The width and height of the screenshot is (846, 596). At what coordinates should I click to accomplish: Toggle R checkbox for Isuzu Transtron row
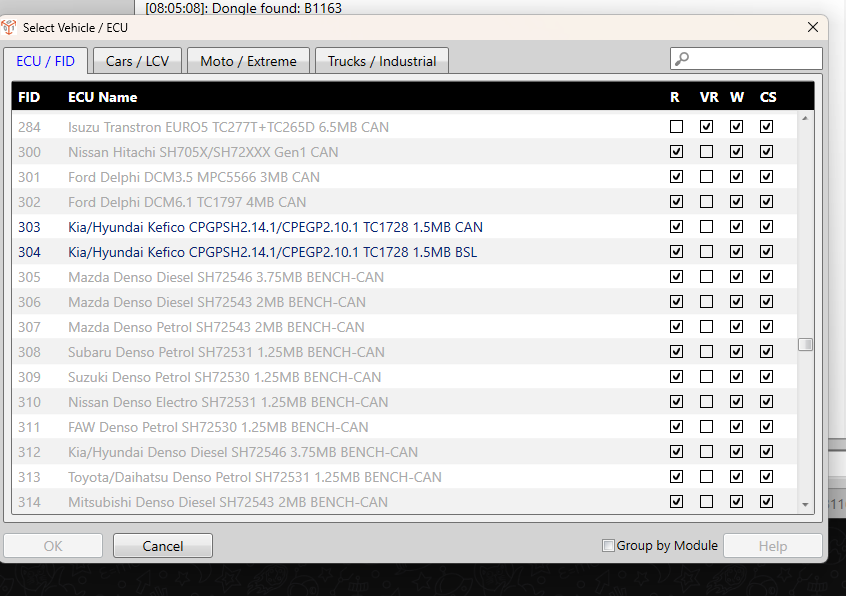[677, 127]
